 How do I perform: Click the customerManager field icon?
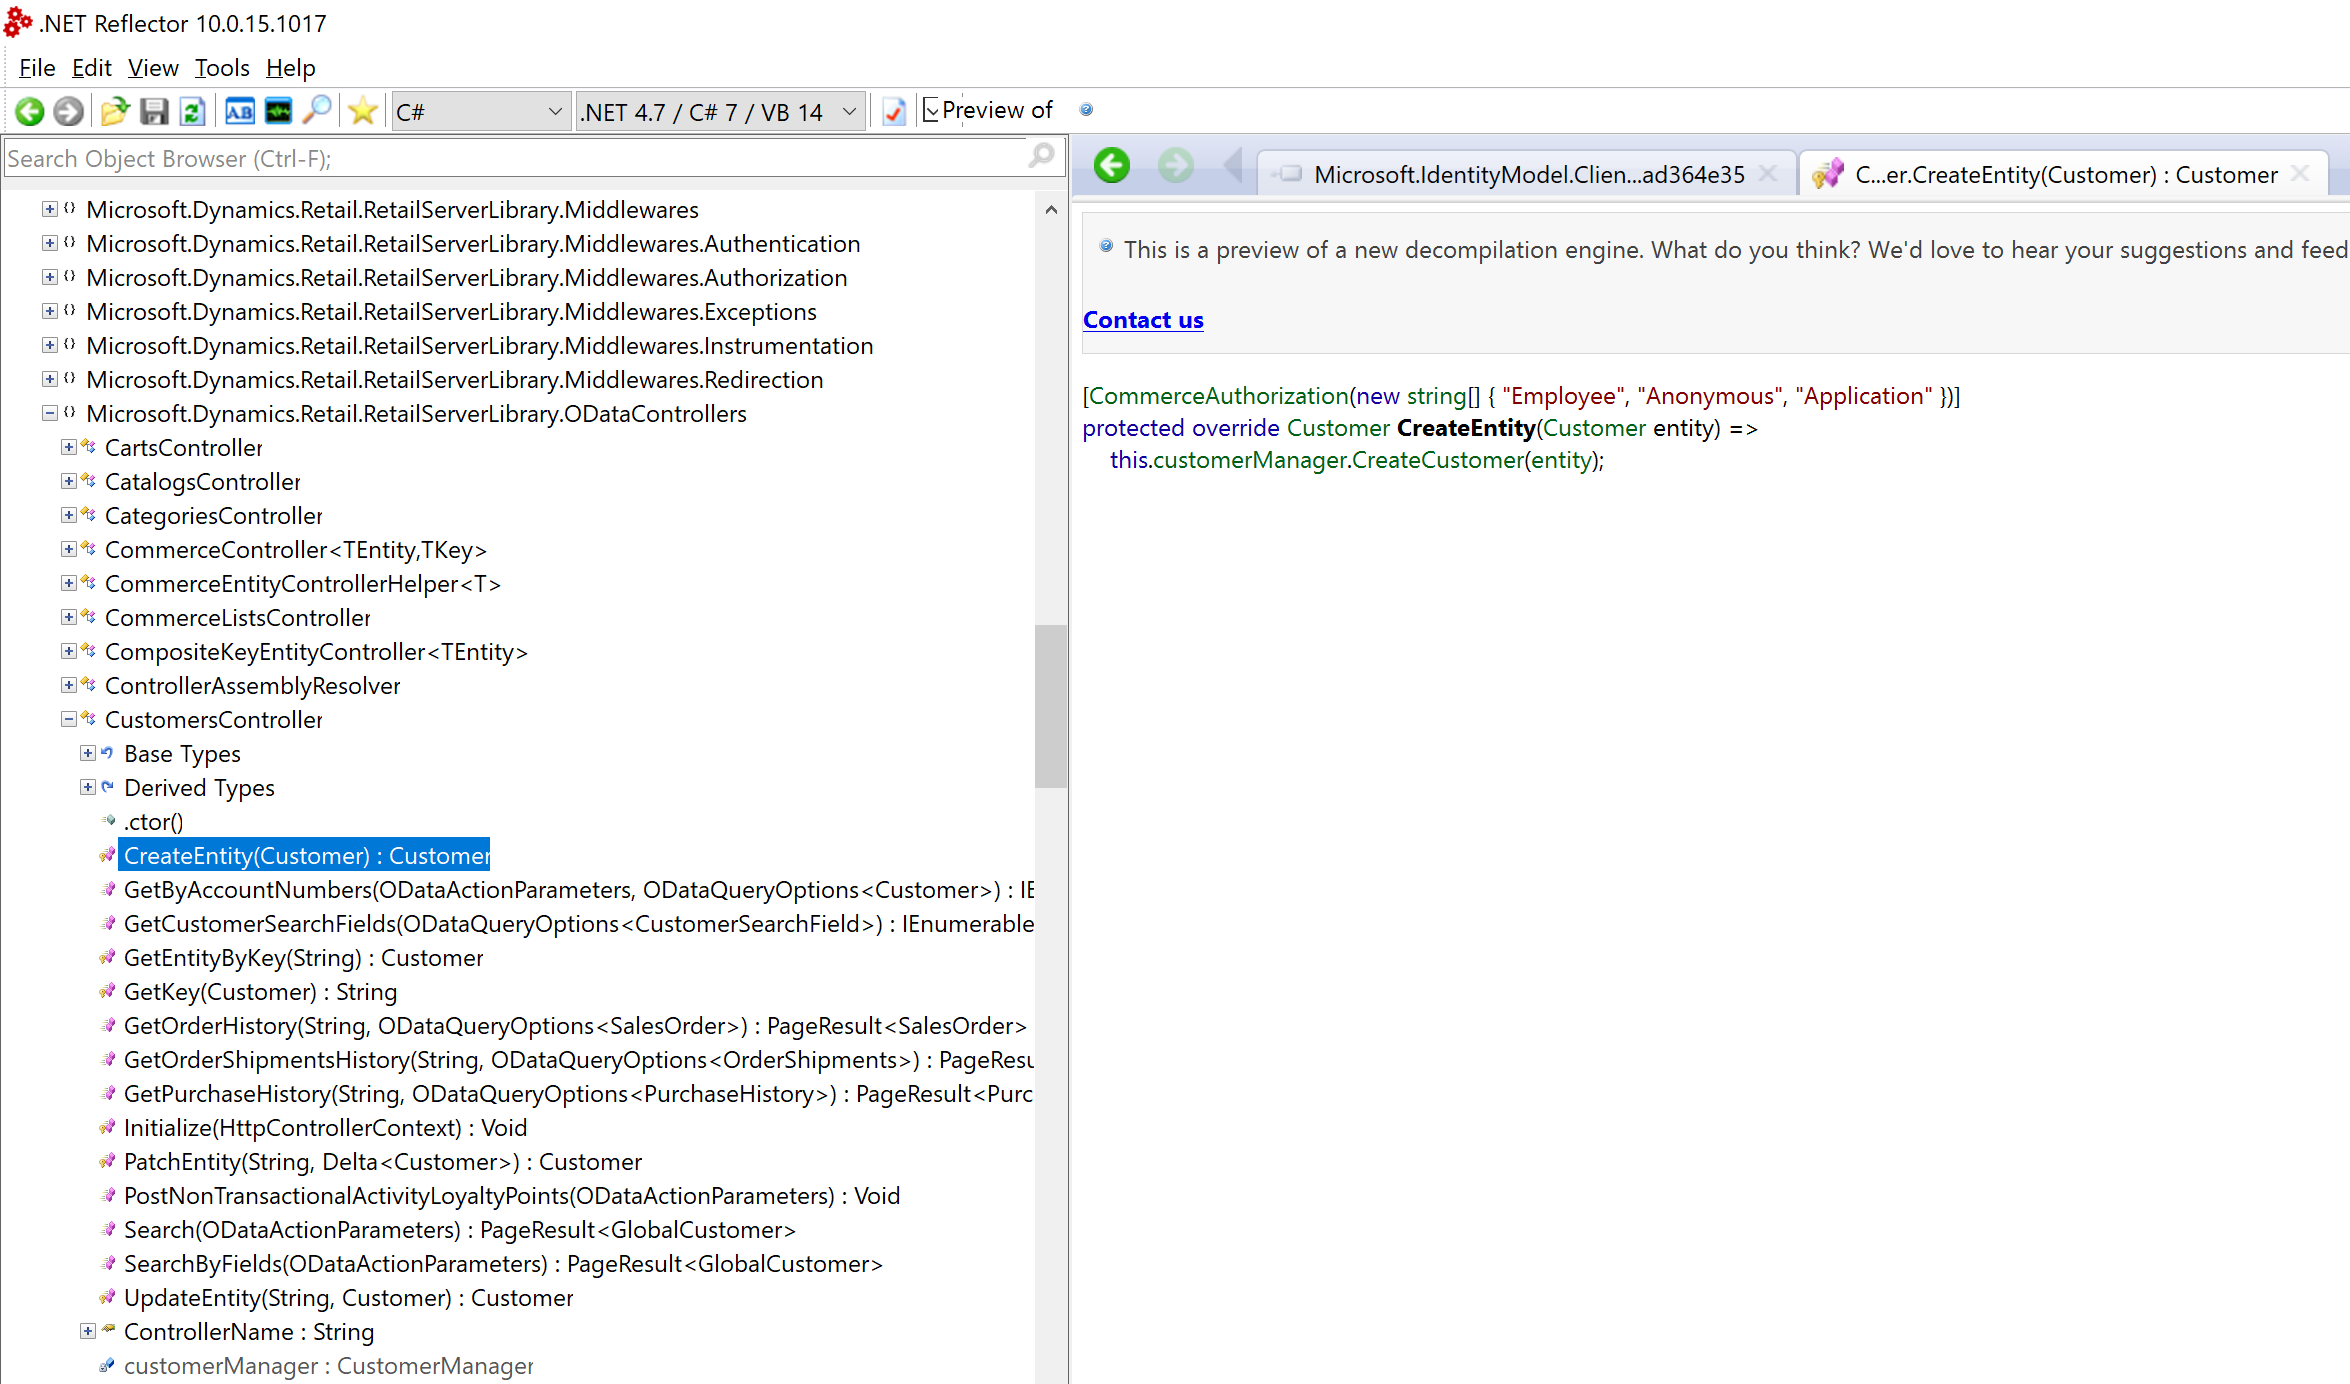[107, 1365]
